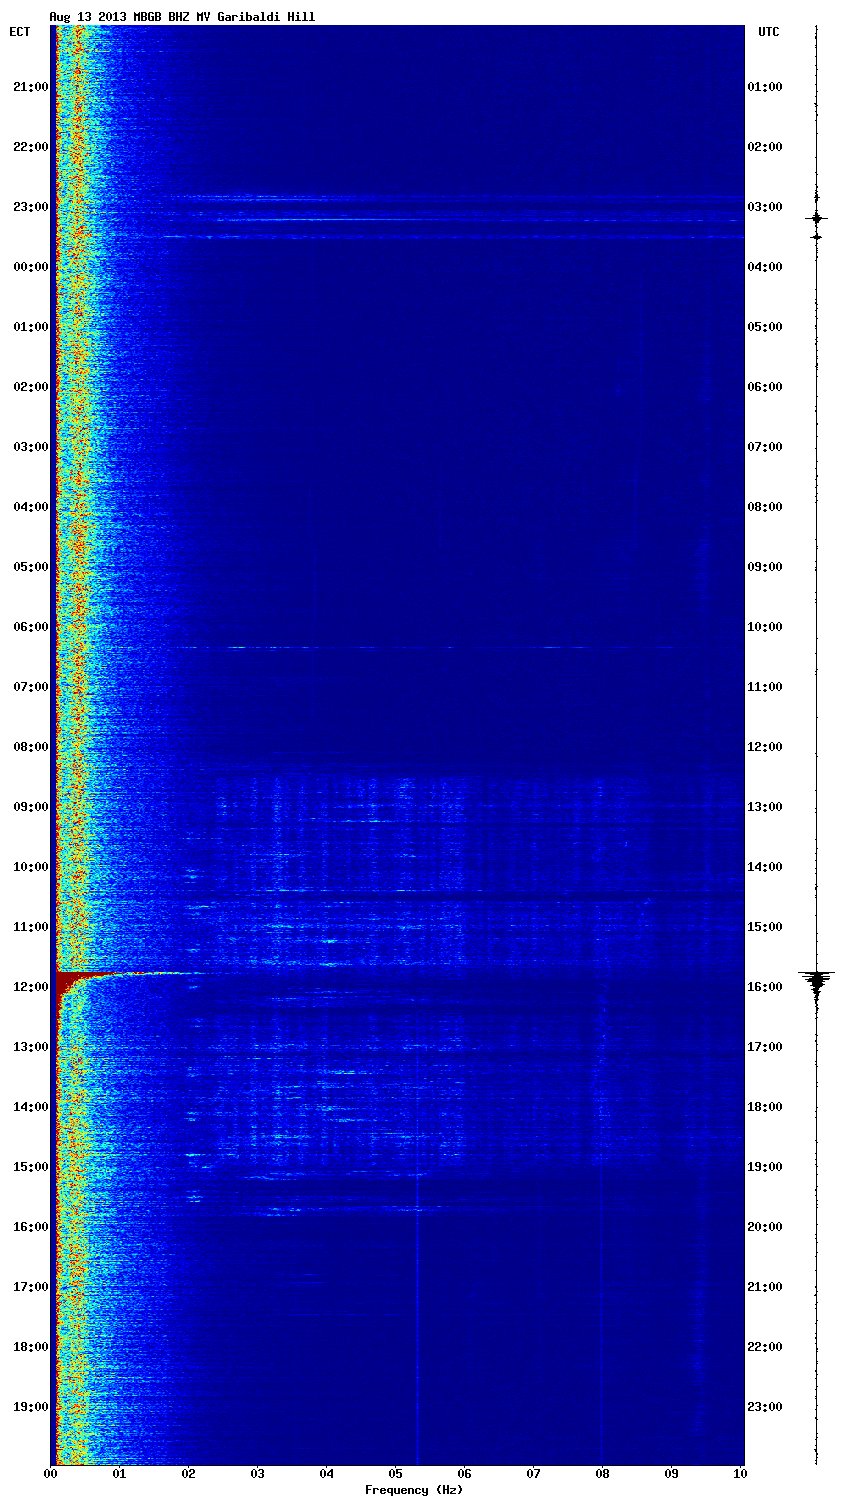Click the 16:00 label on the ECT axis
Image resolution: width=852 pixels, height=1500 pixels.
pyautogui.click(x=30, y=1227)
